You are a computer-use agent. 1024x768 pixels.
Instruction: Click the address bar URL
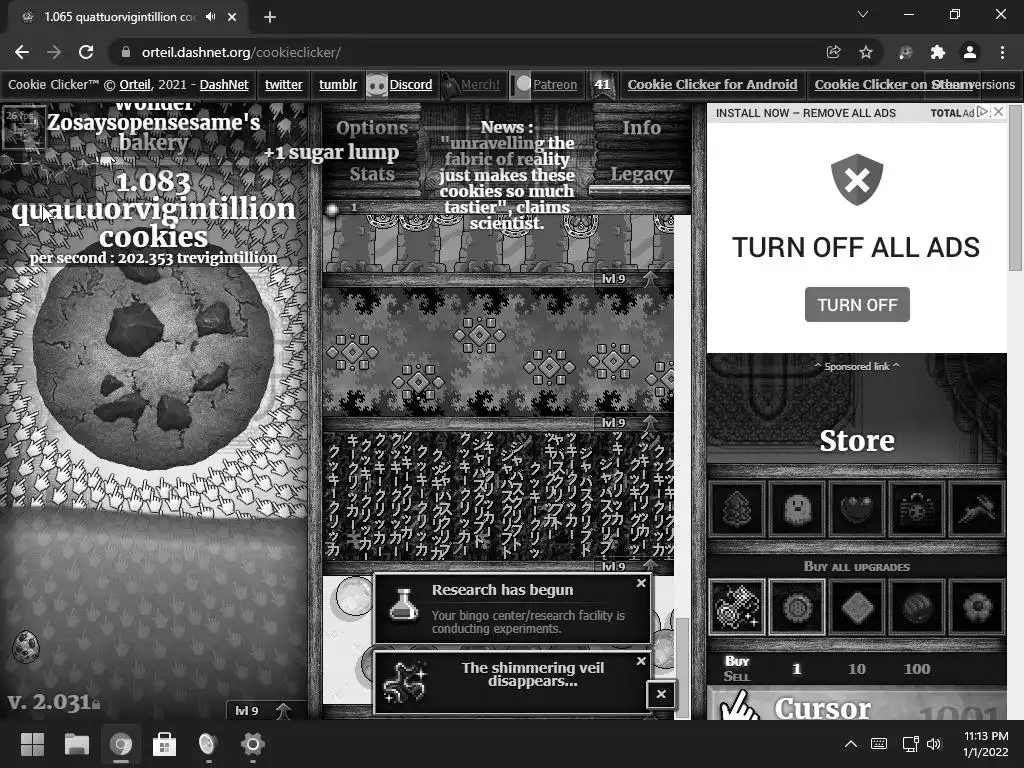241,52
